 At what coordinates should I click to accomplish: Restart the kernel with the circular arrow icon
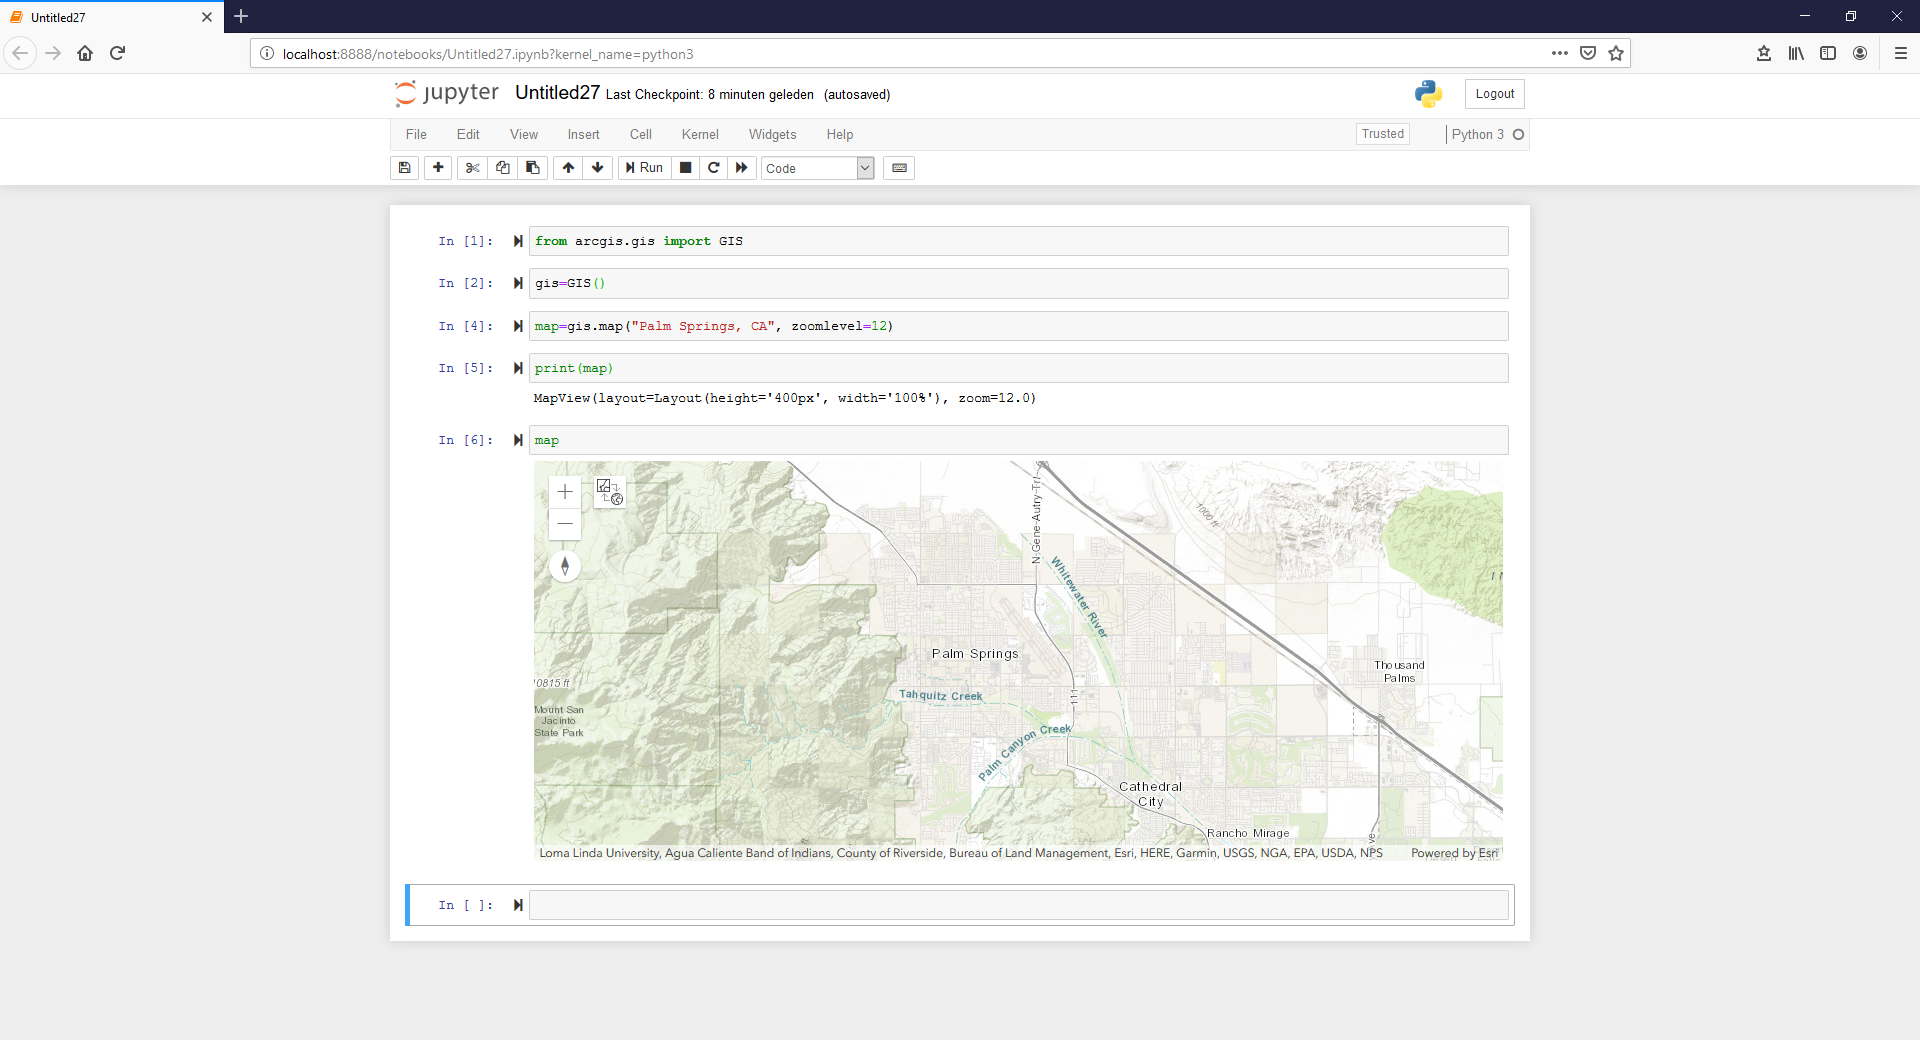click(x=713, y=168)
